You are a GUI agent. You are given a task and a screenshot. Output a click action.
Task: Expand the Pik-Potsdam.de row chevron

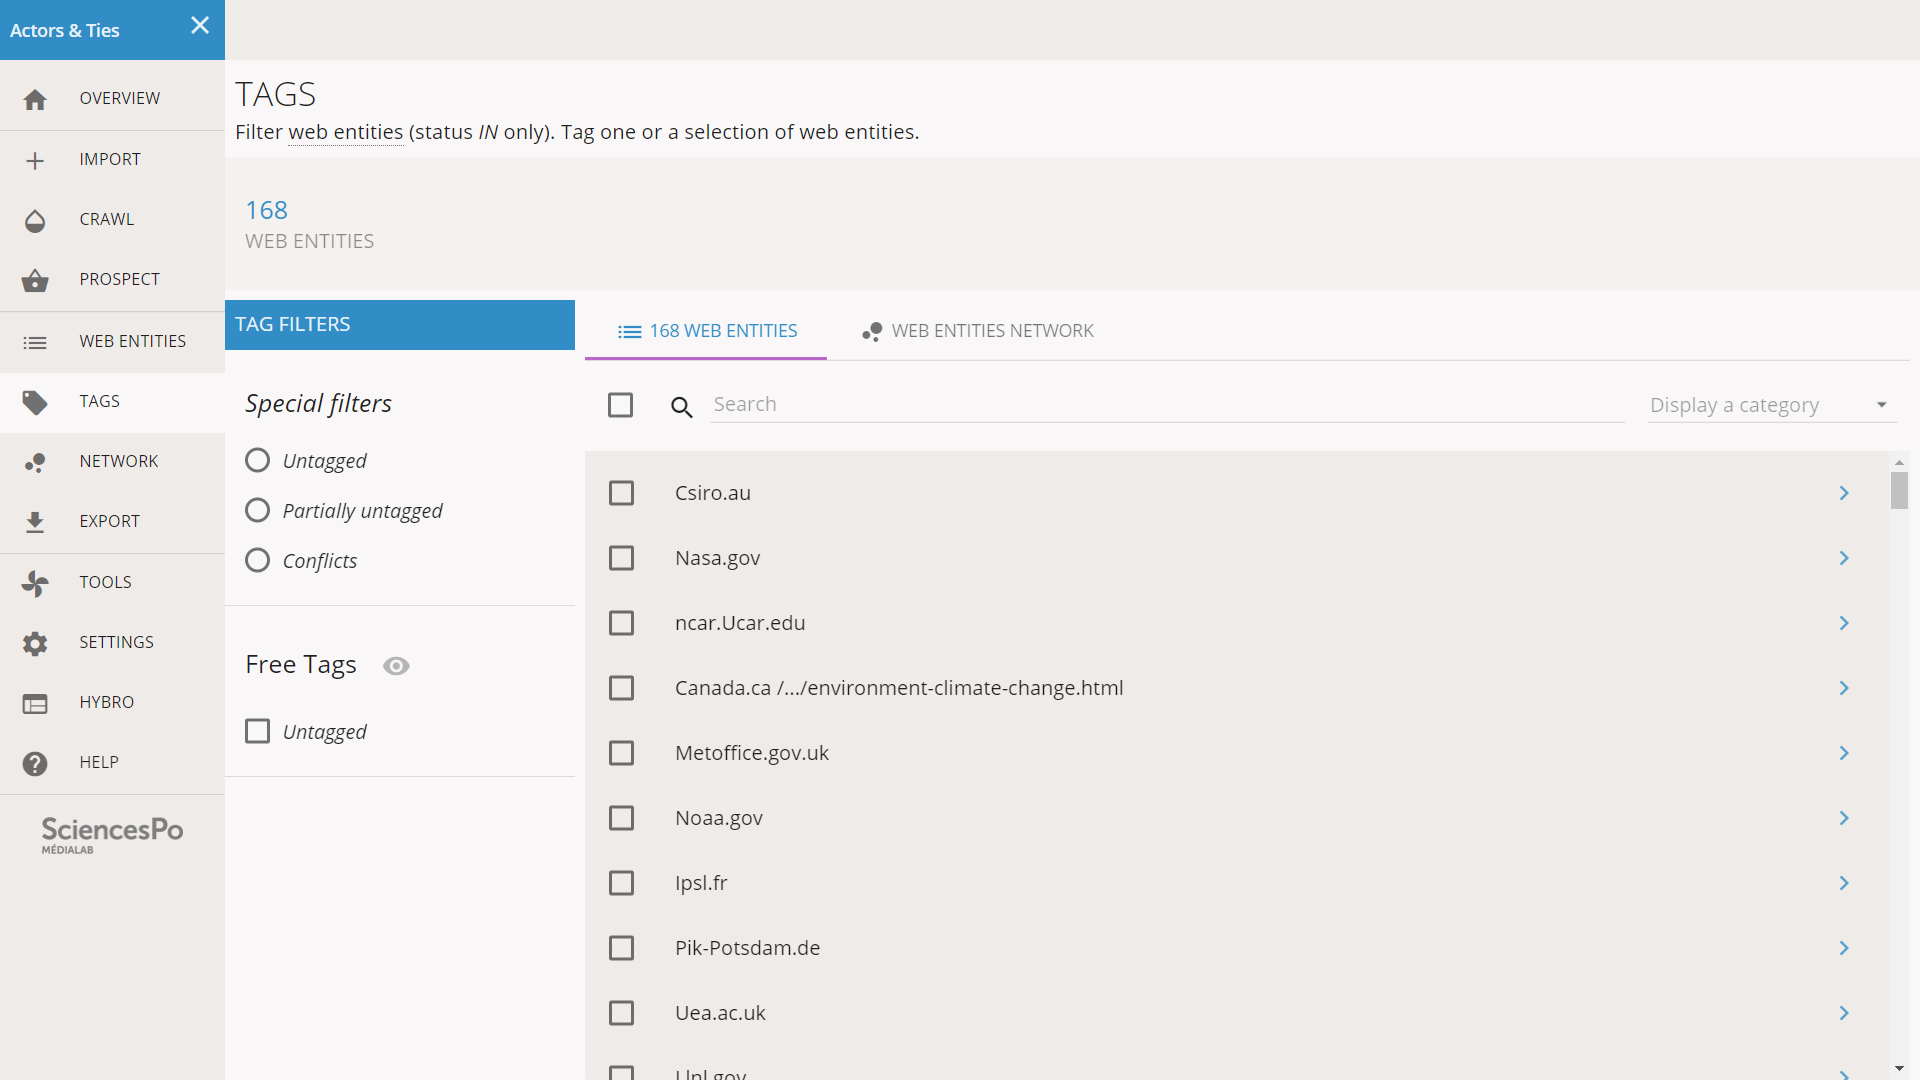tap(1844, 948)
